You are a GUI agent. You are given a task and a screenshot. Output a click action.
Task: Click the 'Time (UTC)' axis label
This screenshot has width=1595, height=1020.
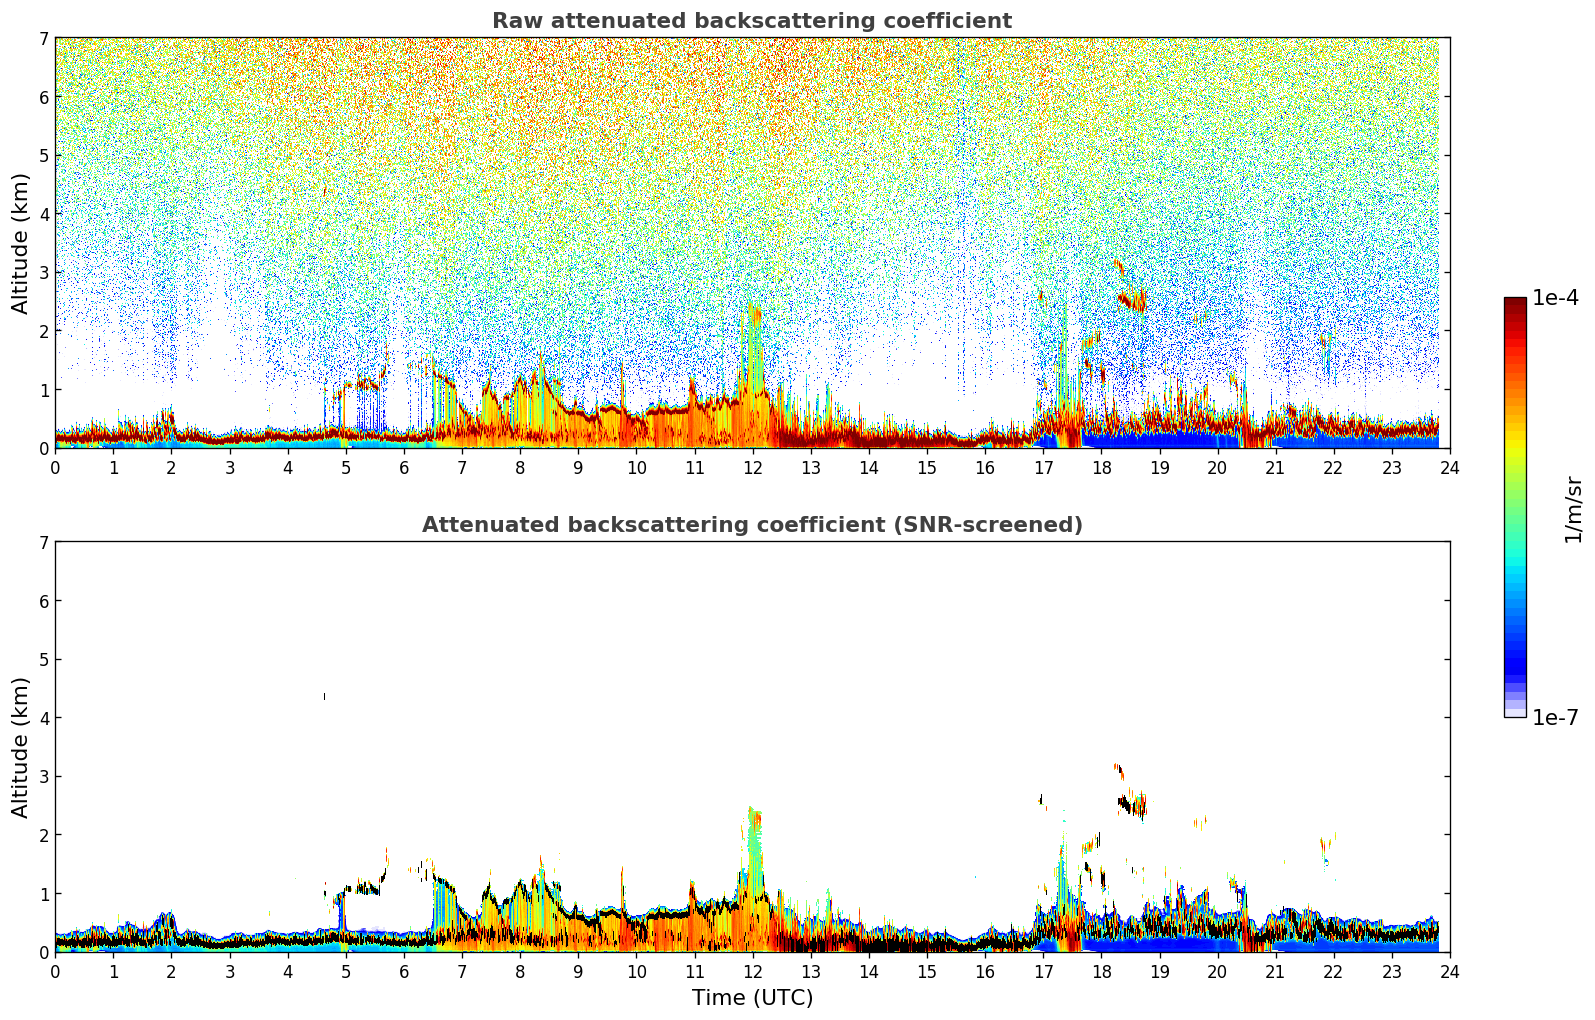[752, 998]
